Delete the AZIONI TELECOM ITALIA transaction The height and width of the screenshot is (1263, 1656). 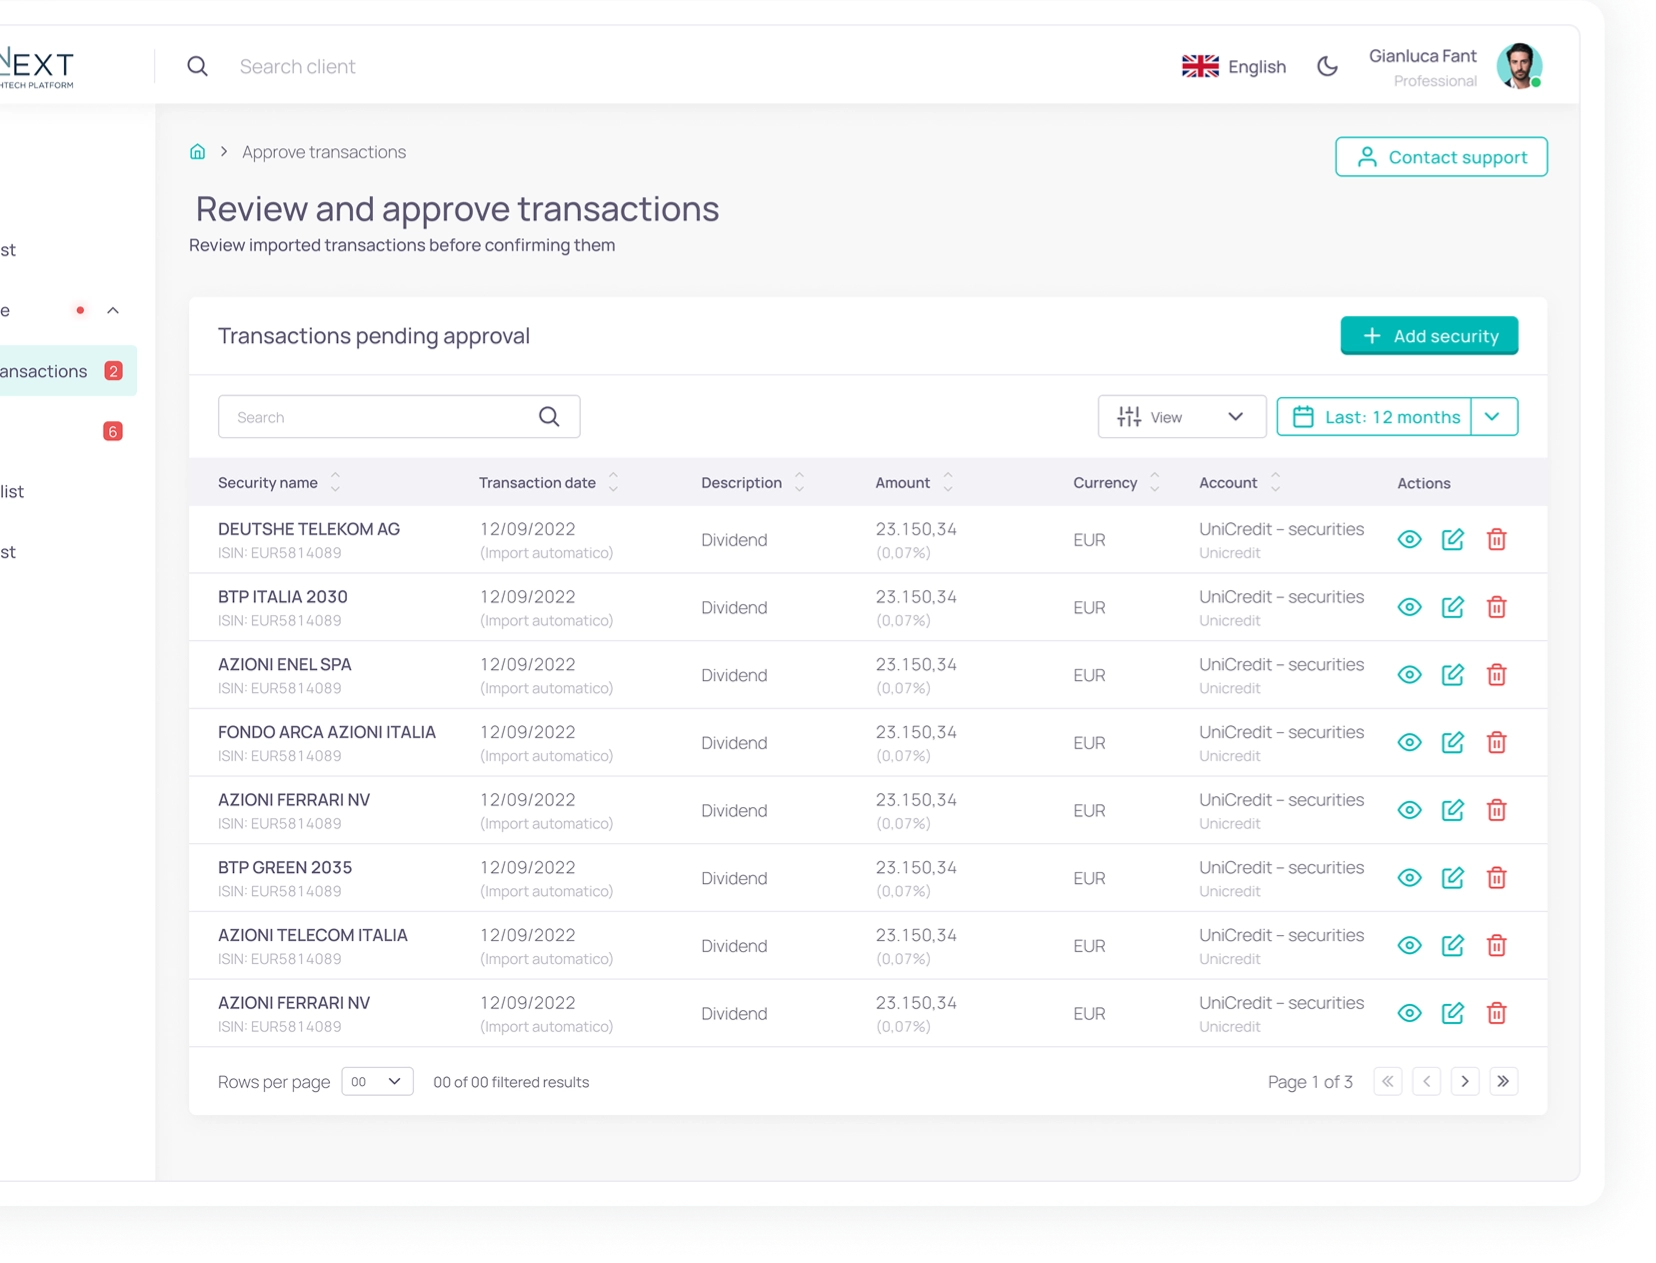1496,946
